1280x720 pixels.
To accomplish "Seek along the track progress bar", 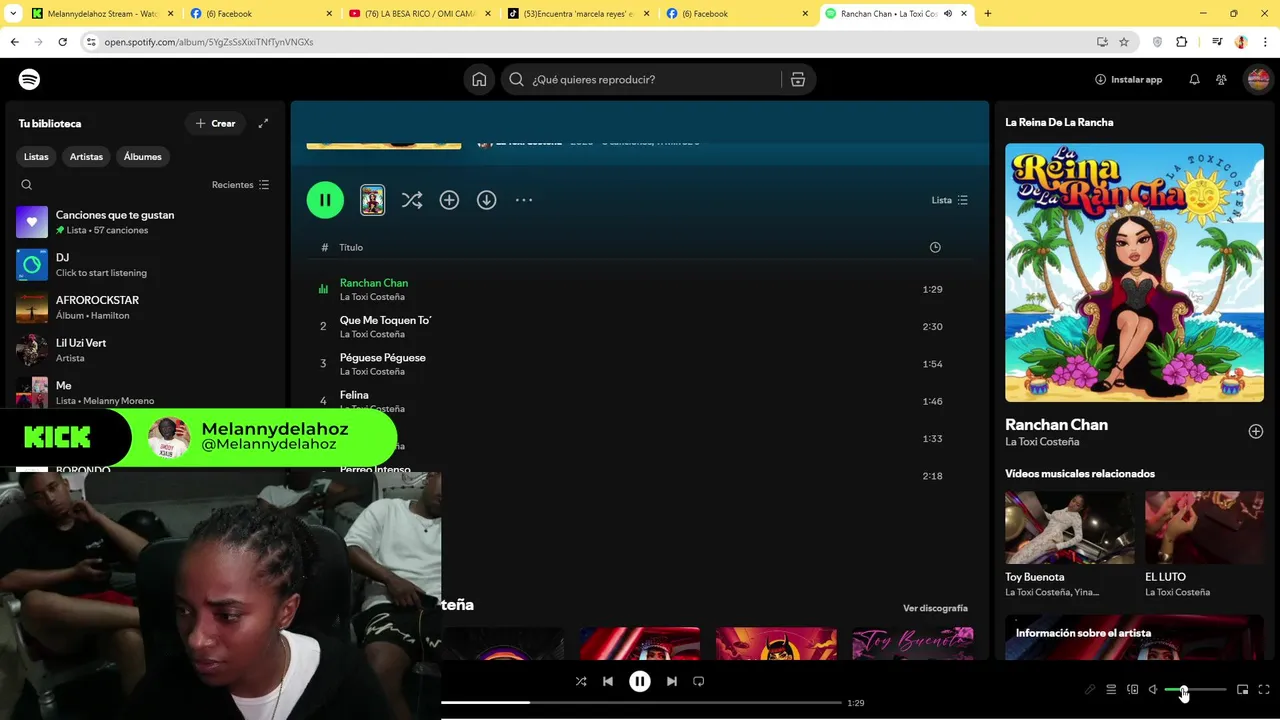I will (641, 702).
